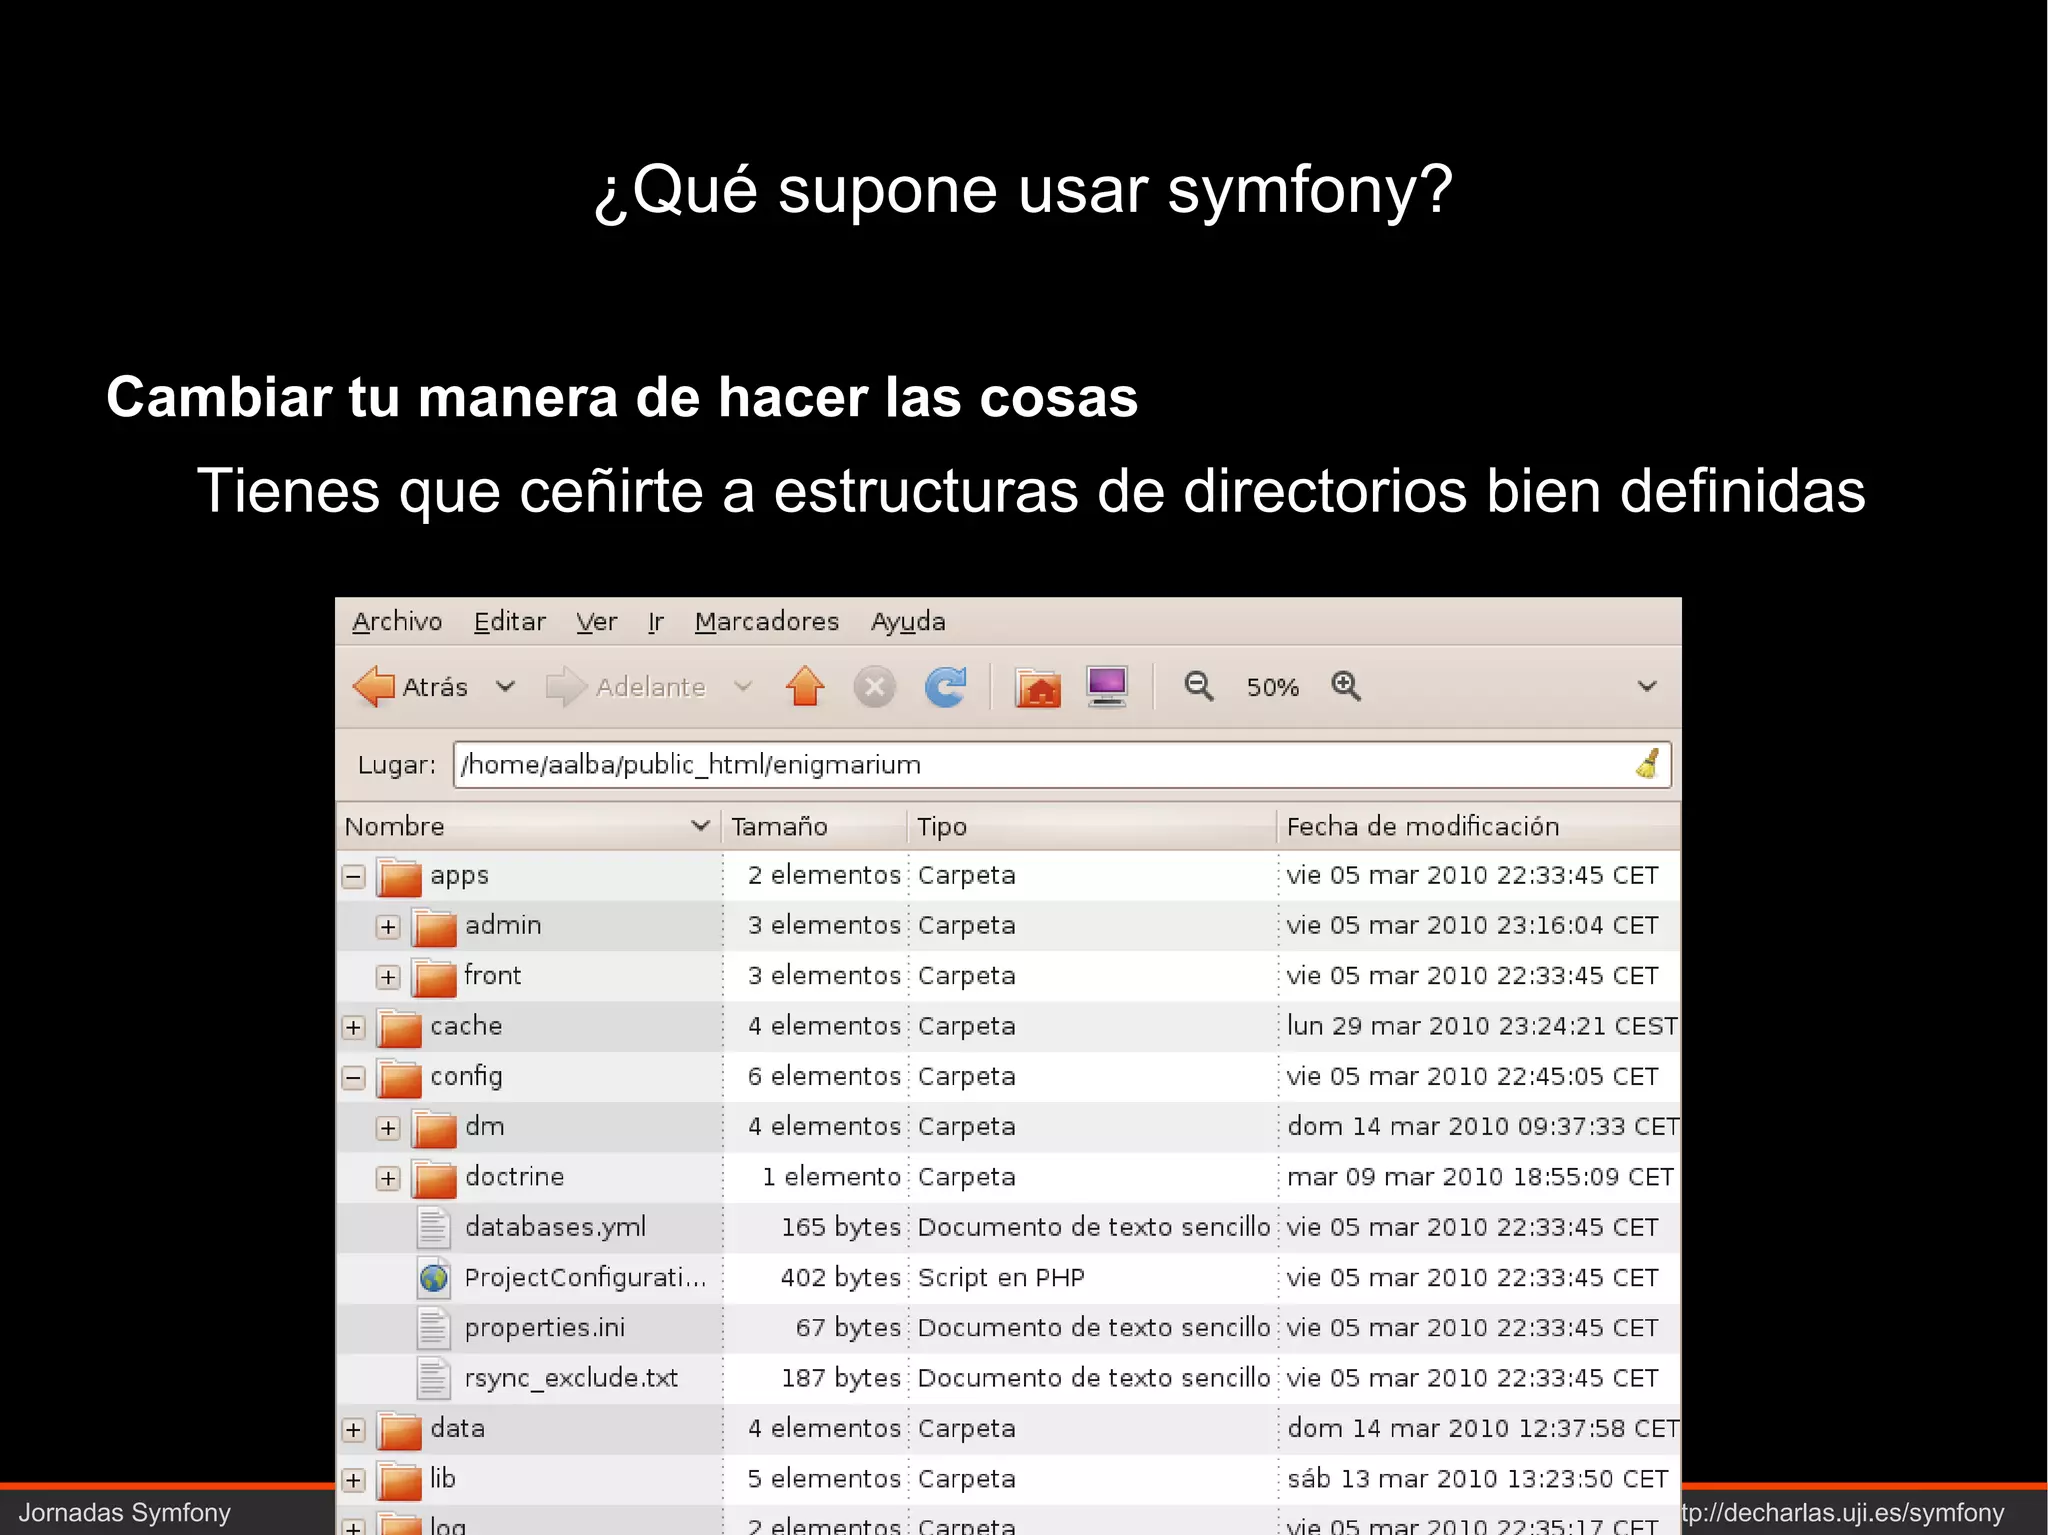Open the toolbar overflow chevron
The width and height of the screenshot is (2048, 1535).
[x=1647, y=687]
